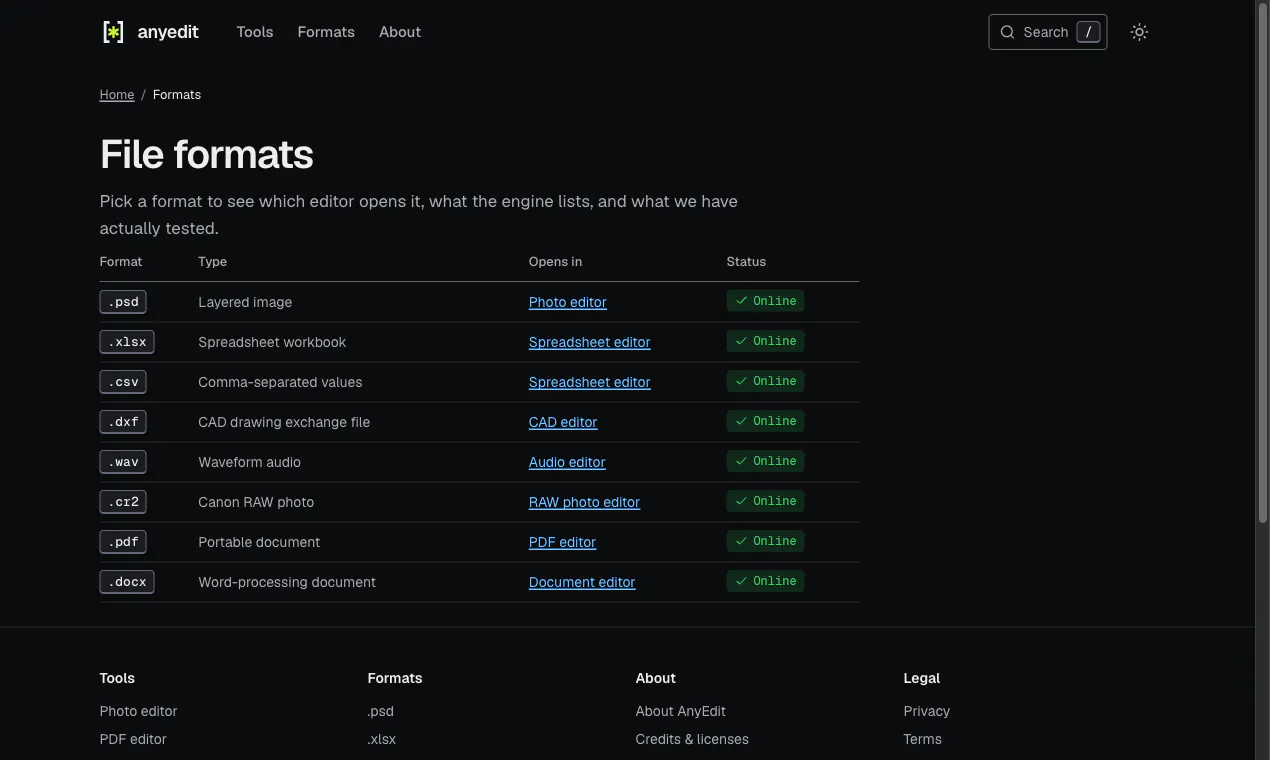
Task: Toggle the light/dark theme sun icon
Action: (x=1139, y=32)
